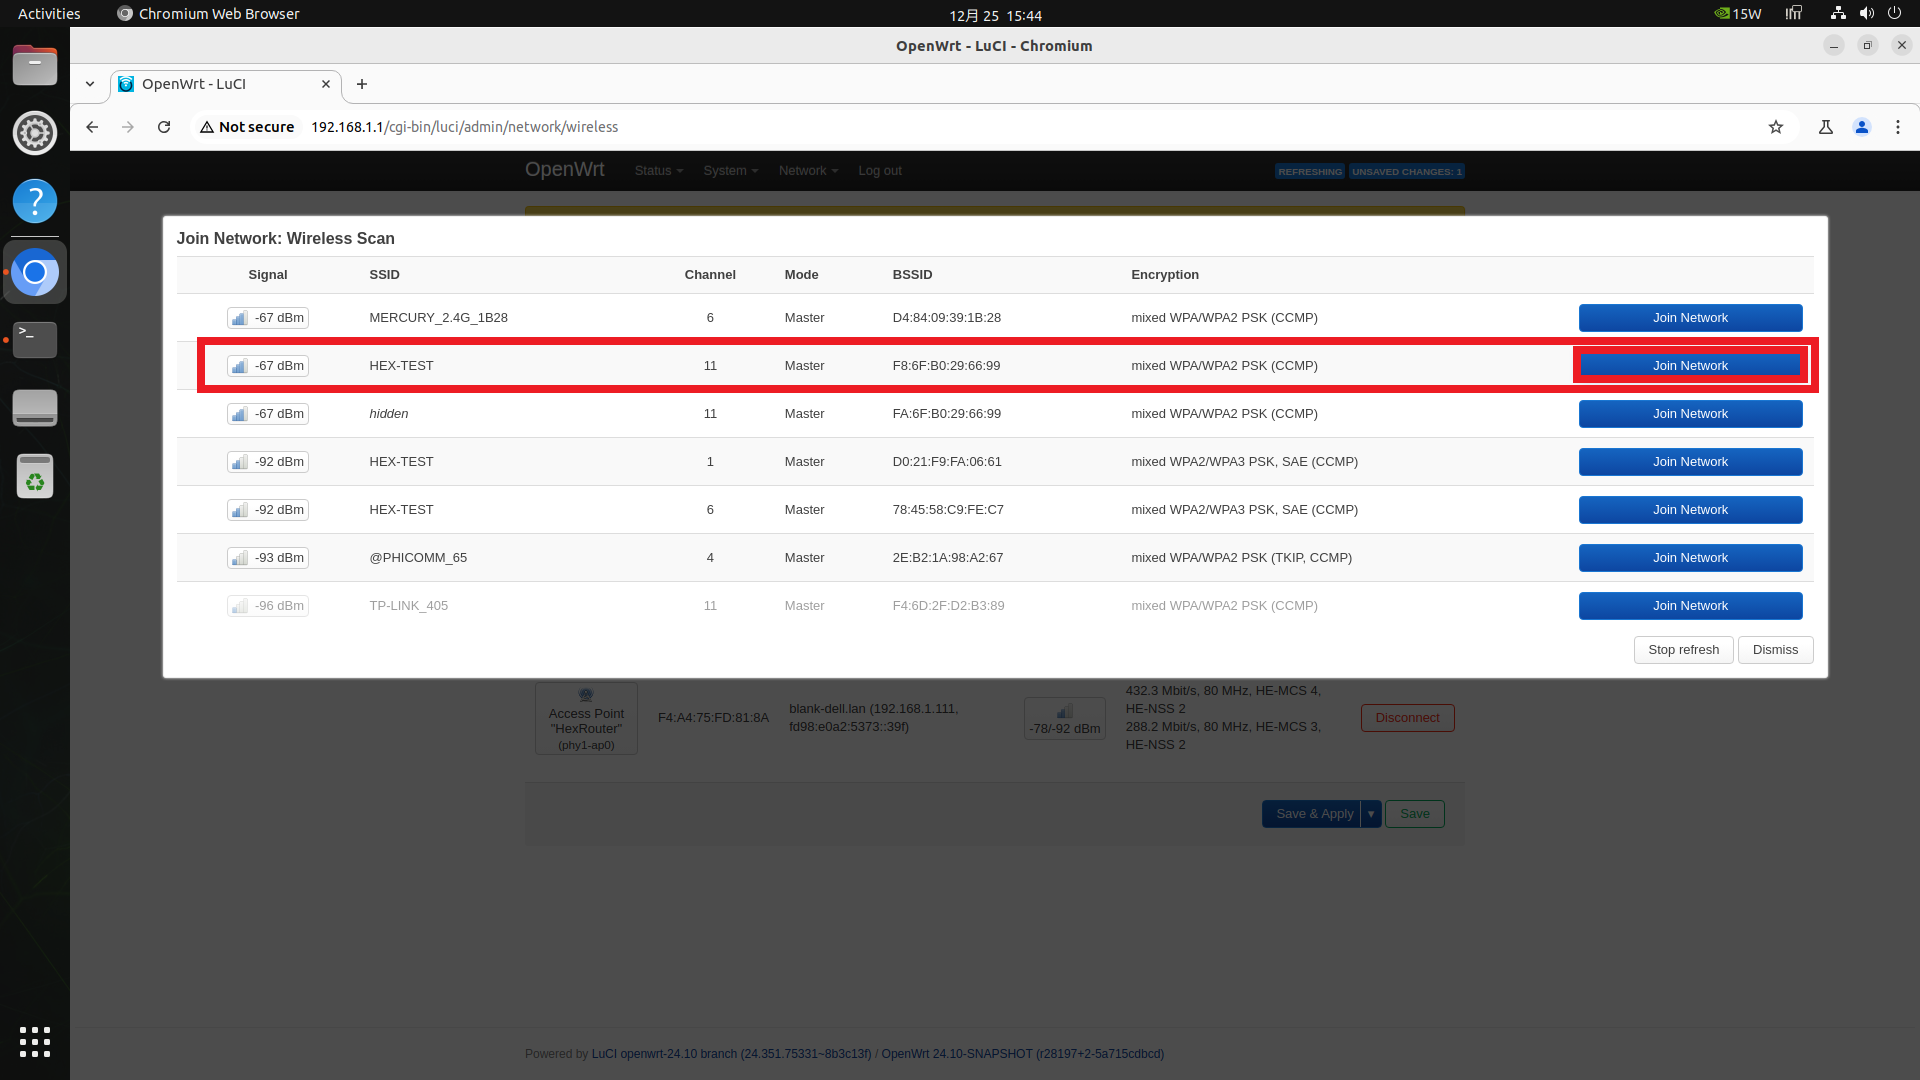Open Terminal from the Ubuntu dock
The height and width of the screenshot is (1080, 1920).
[35, 340]
